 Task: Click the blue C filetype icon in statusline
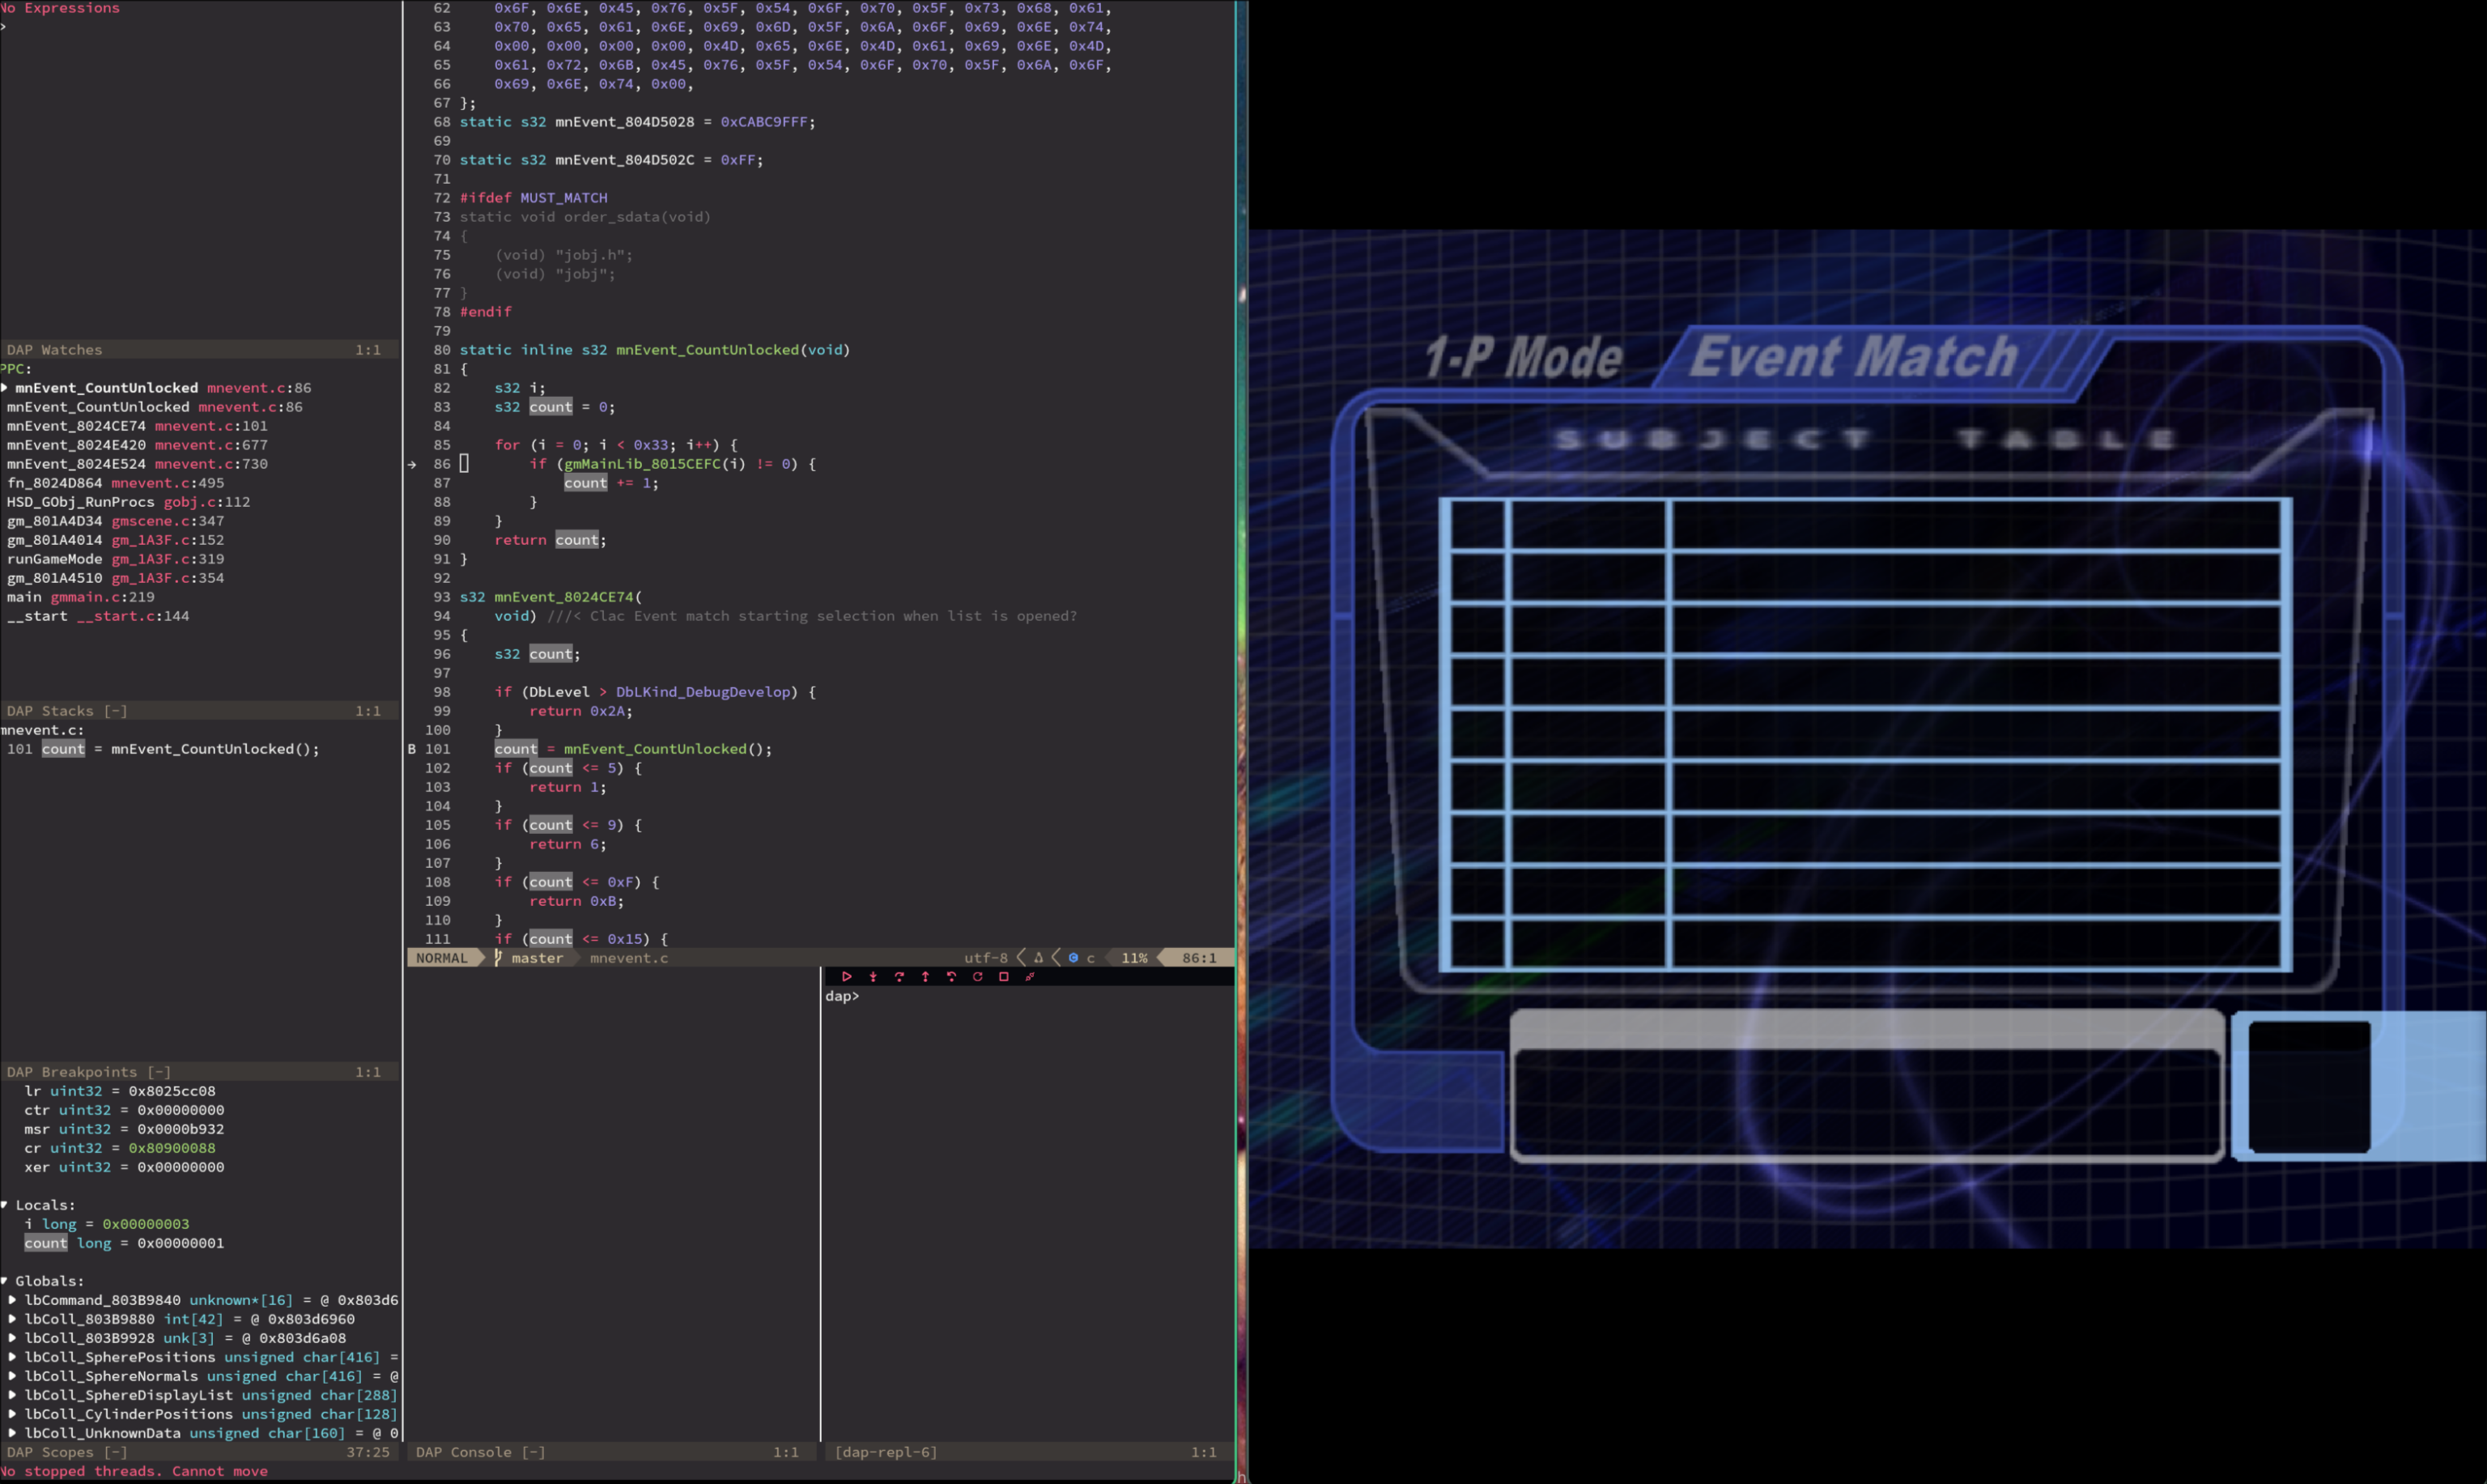[x=1073, y=958]
